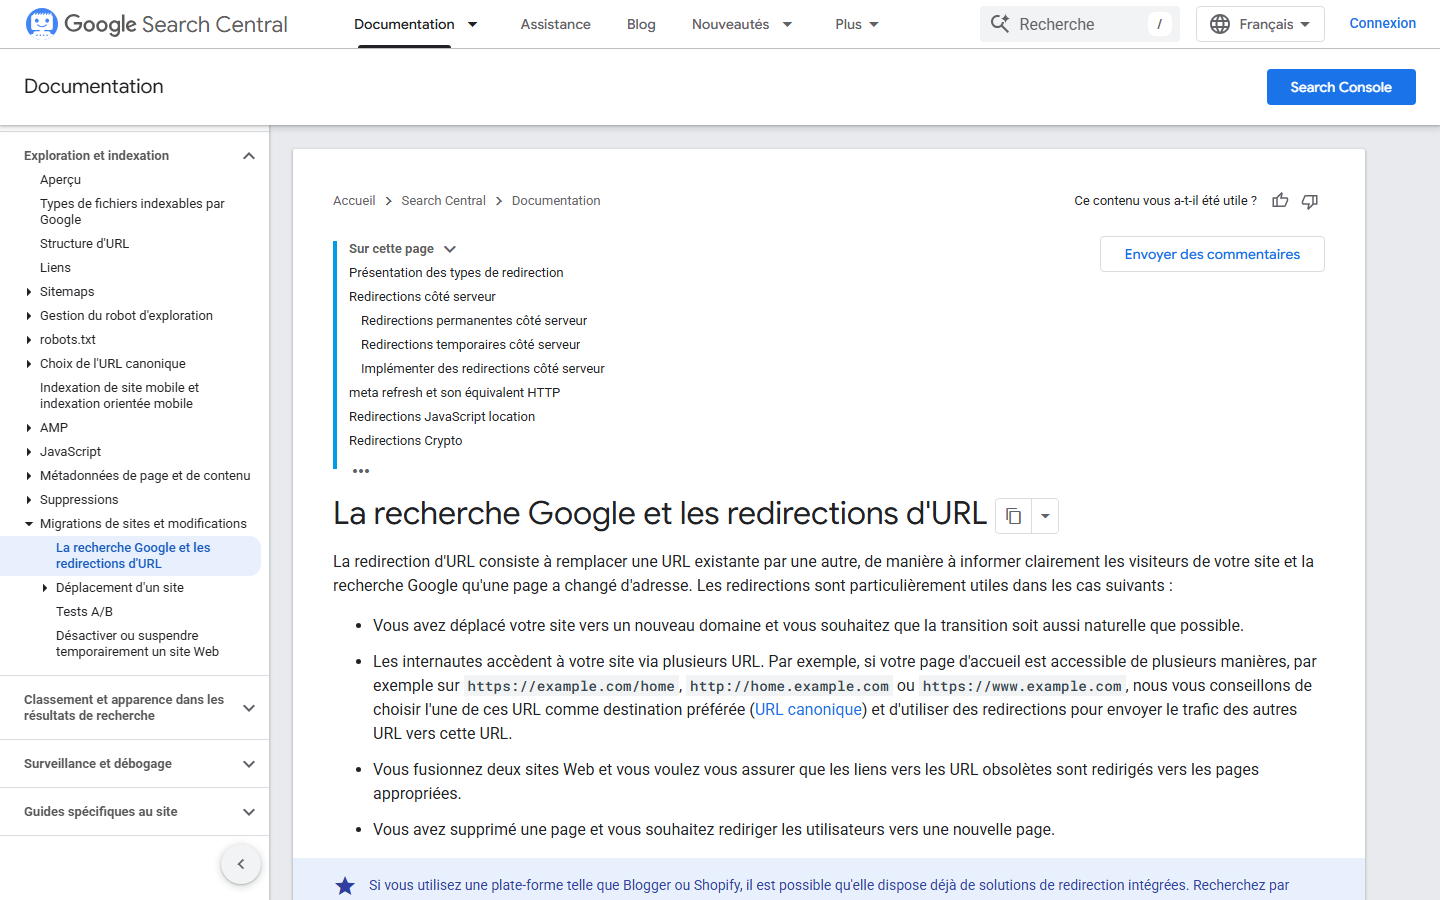Copy the page with the copy icon
Screen dimensions: 1440x900
pyautogui.click(x=1013, y=516)
